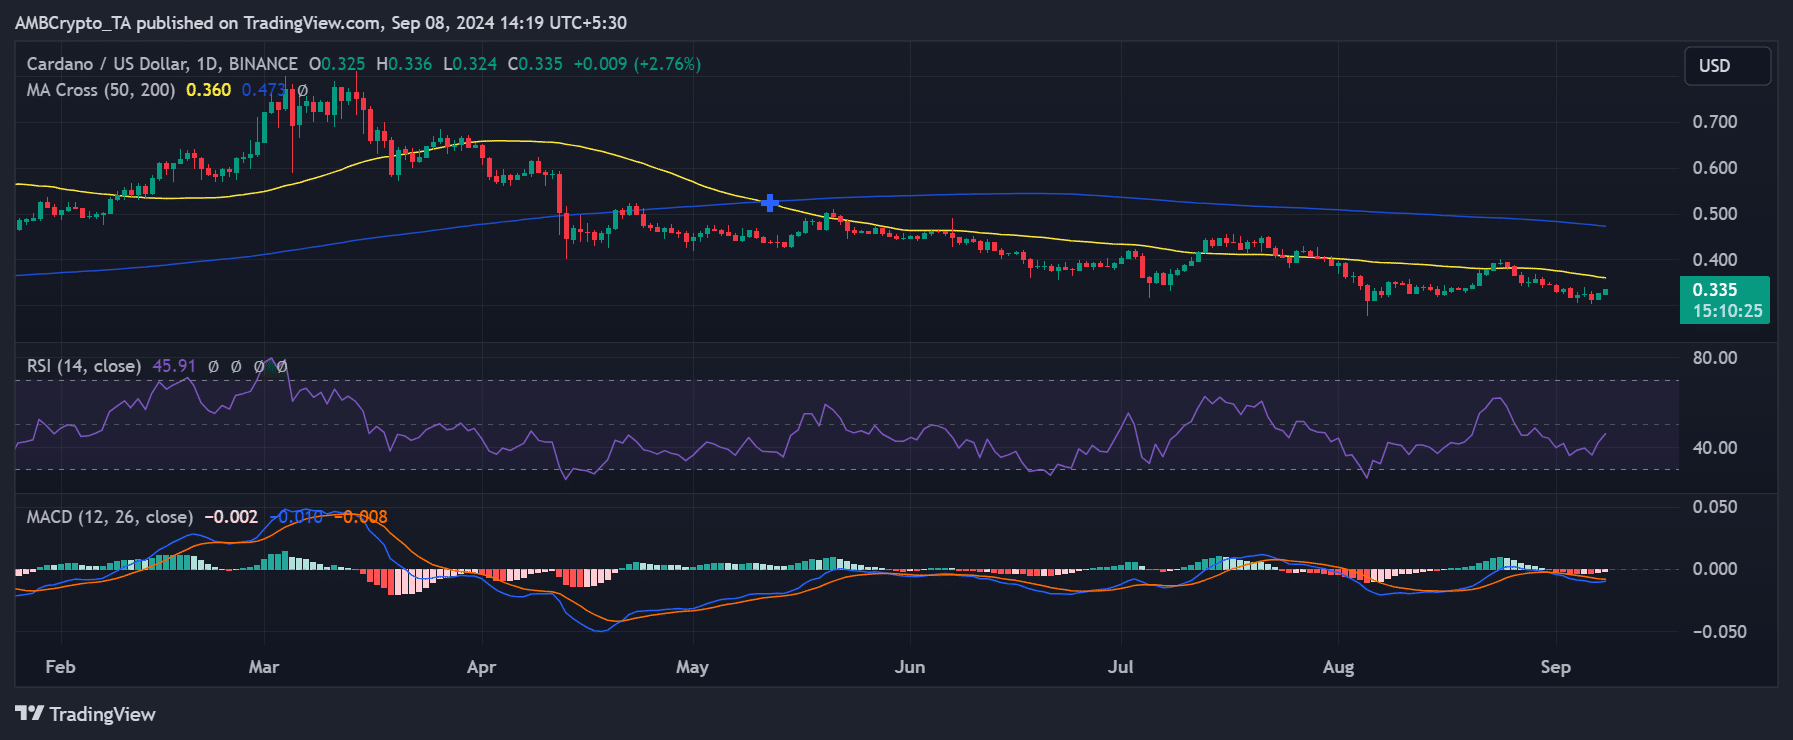Click the low price L0.324 value
Screen dimensions: 1793x740
click(x=470, y=64)
